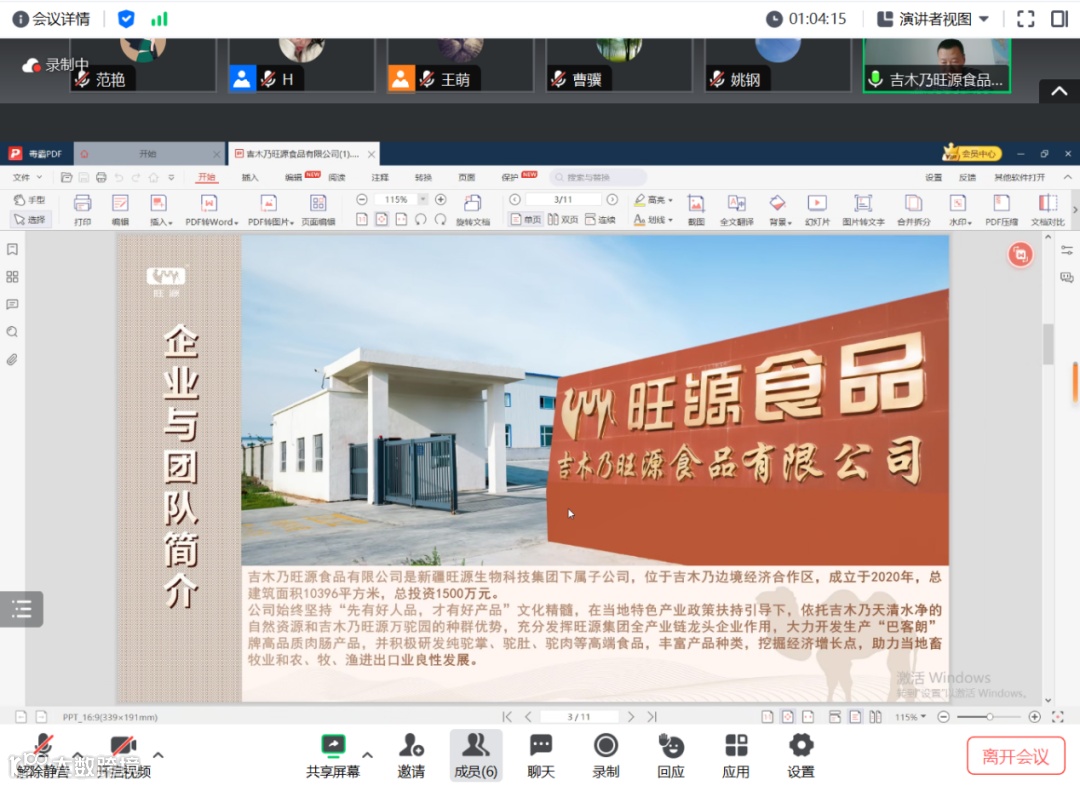
Task: Turn on the camera (开启视频)
Action: click(123, 756)
